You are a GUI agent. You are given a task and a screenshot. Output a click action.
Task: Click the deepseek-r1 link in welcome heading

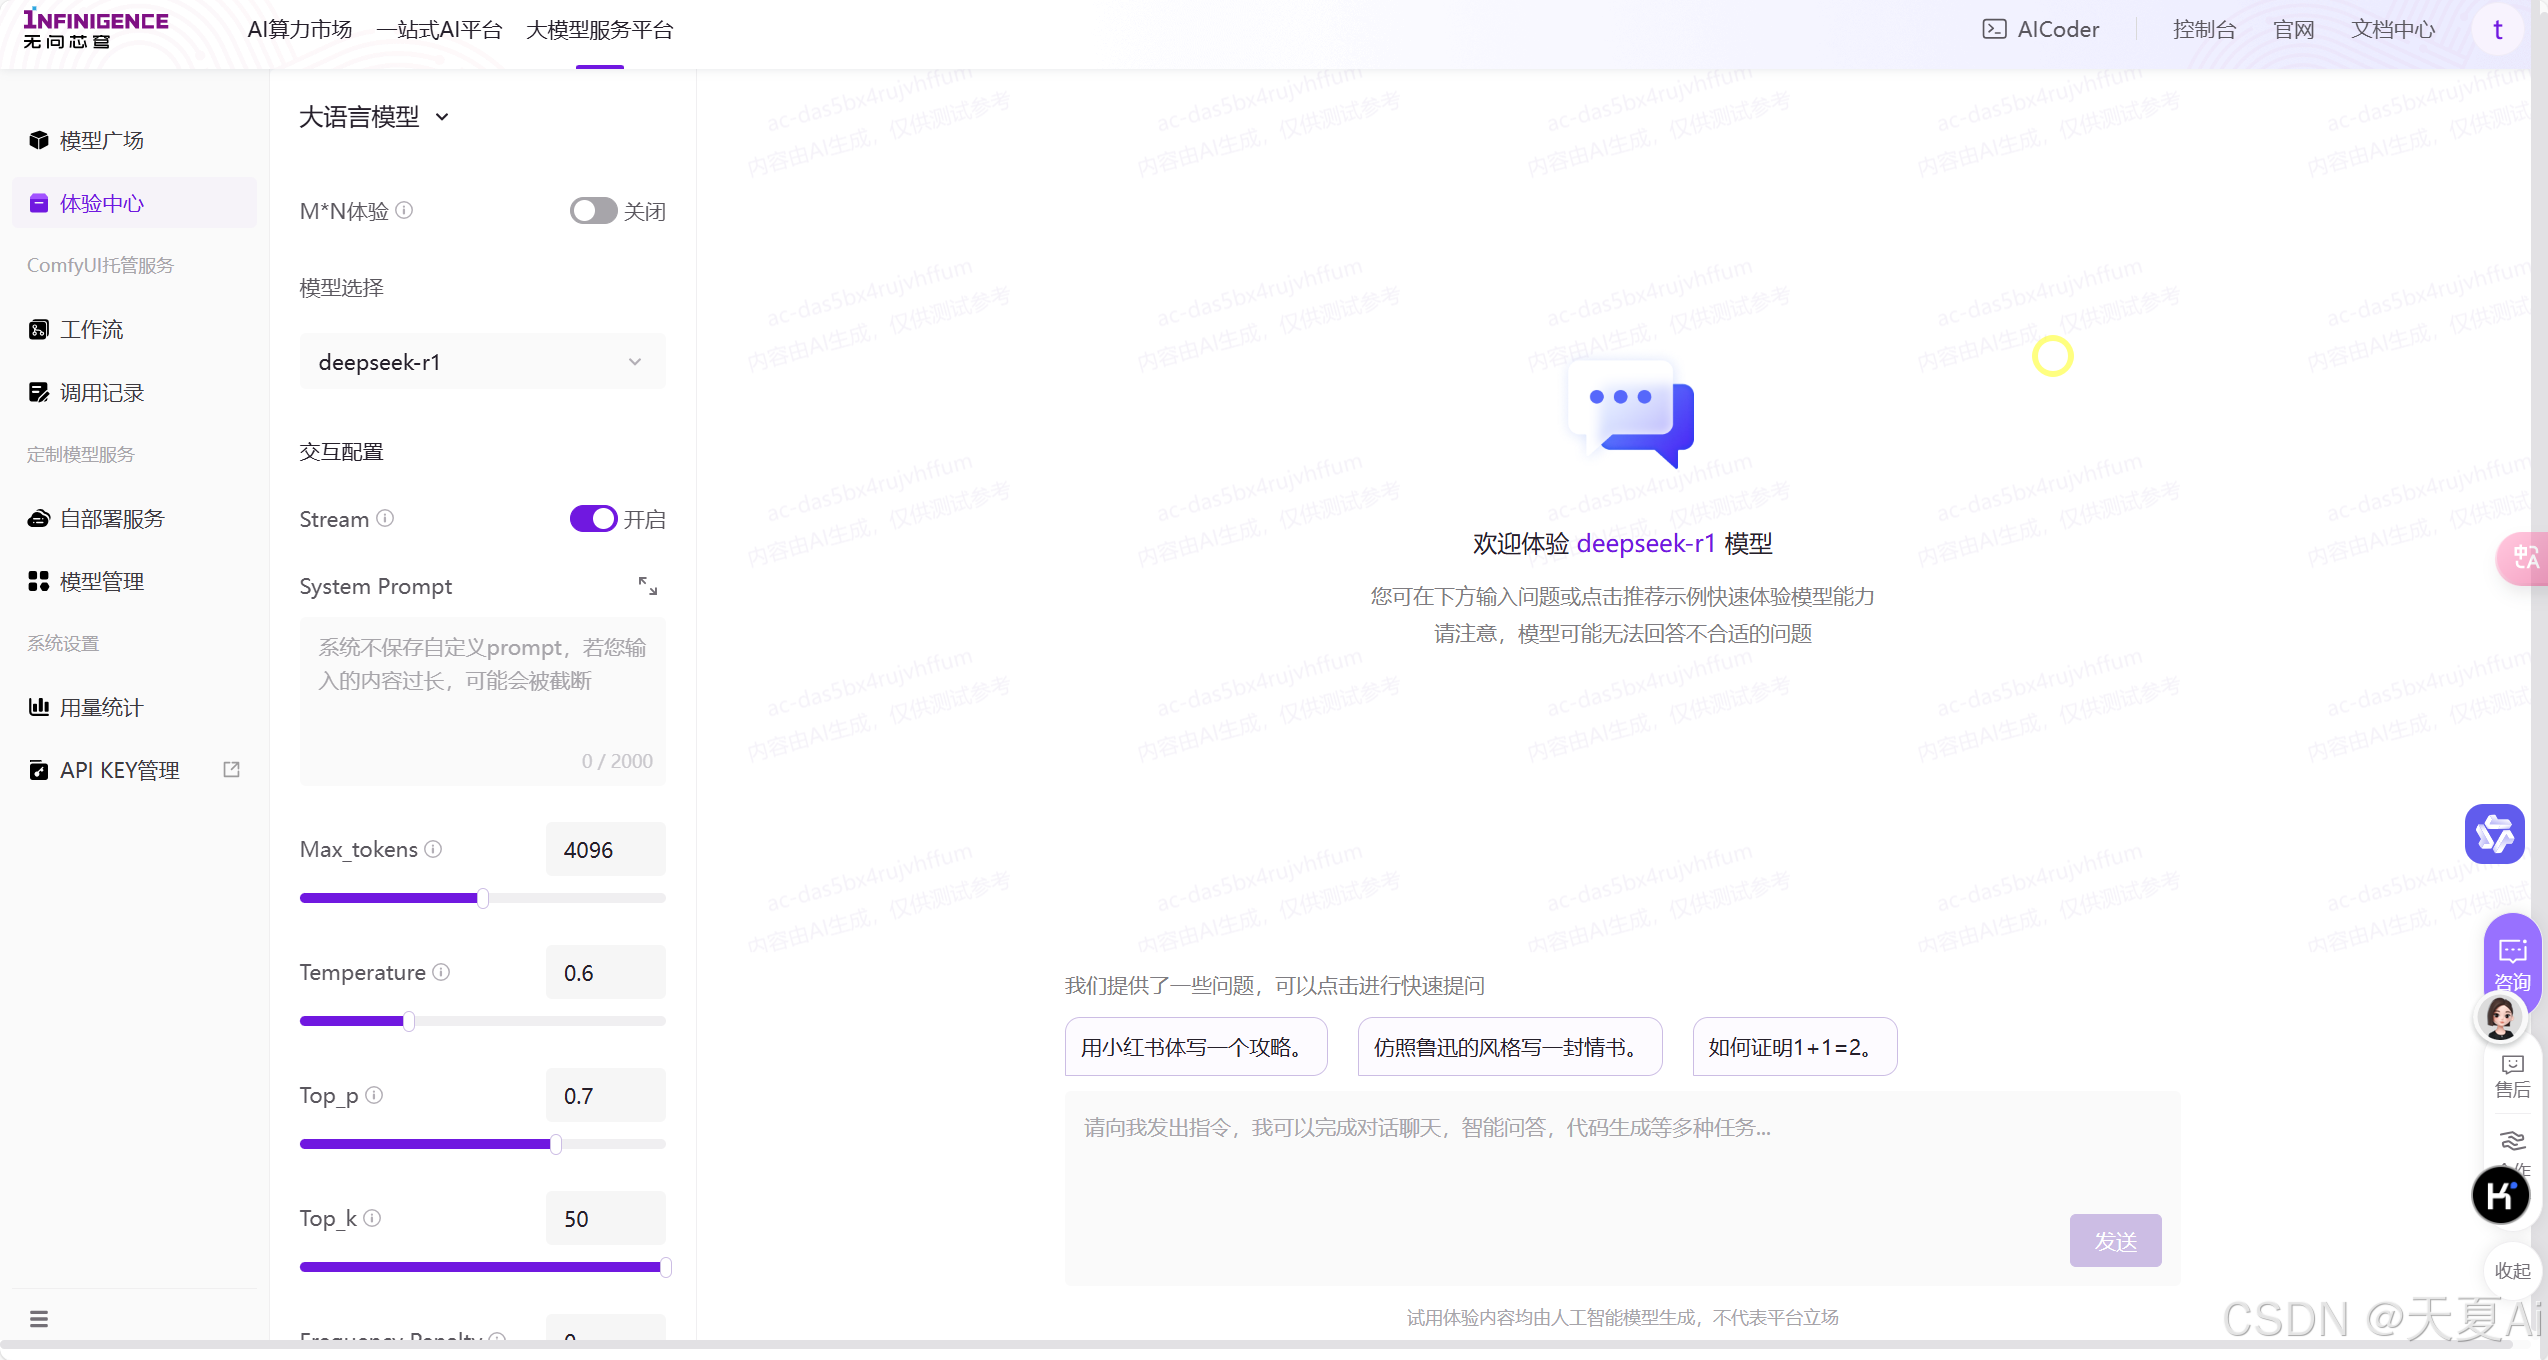click(1646, 543)
